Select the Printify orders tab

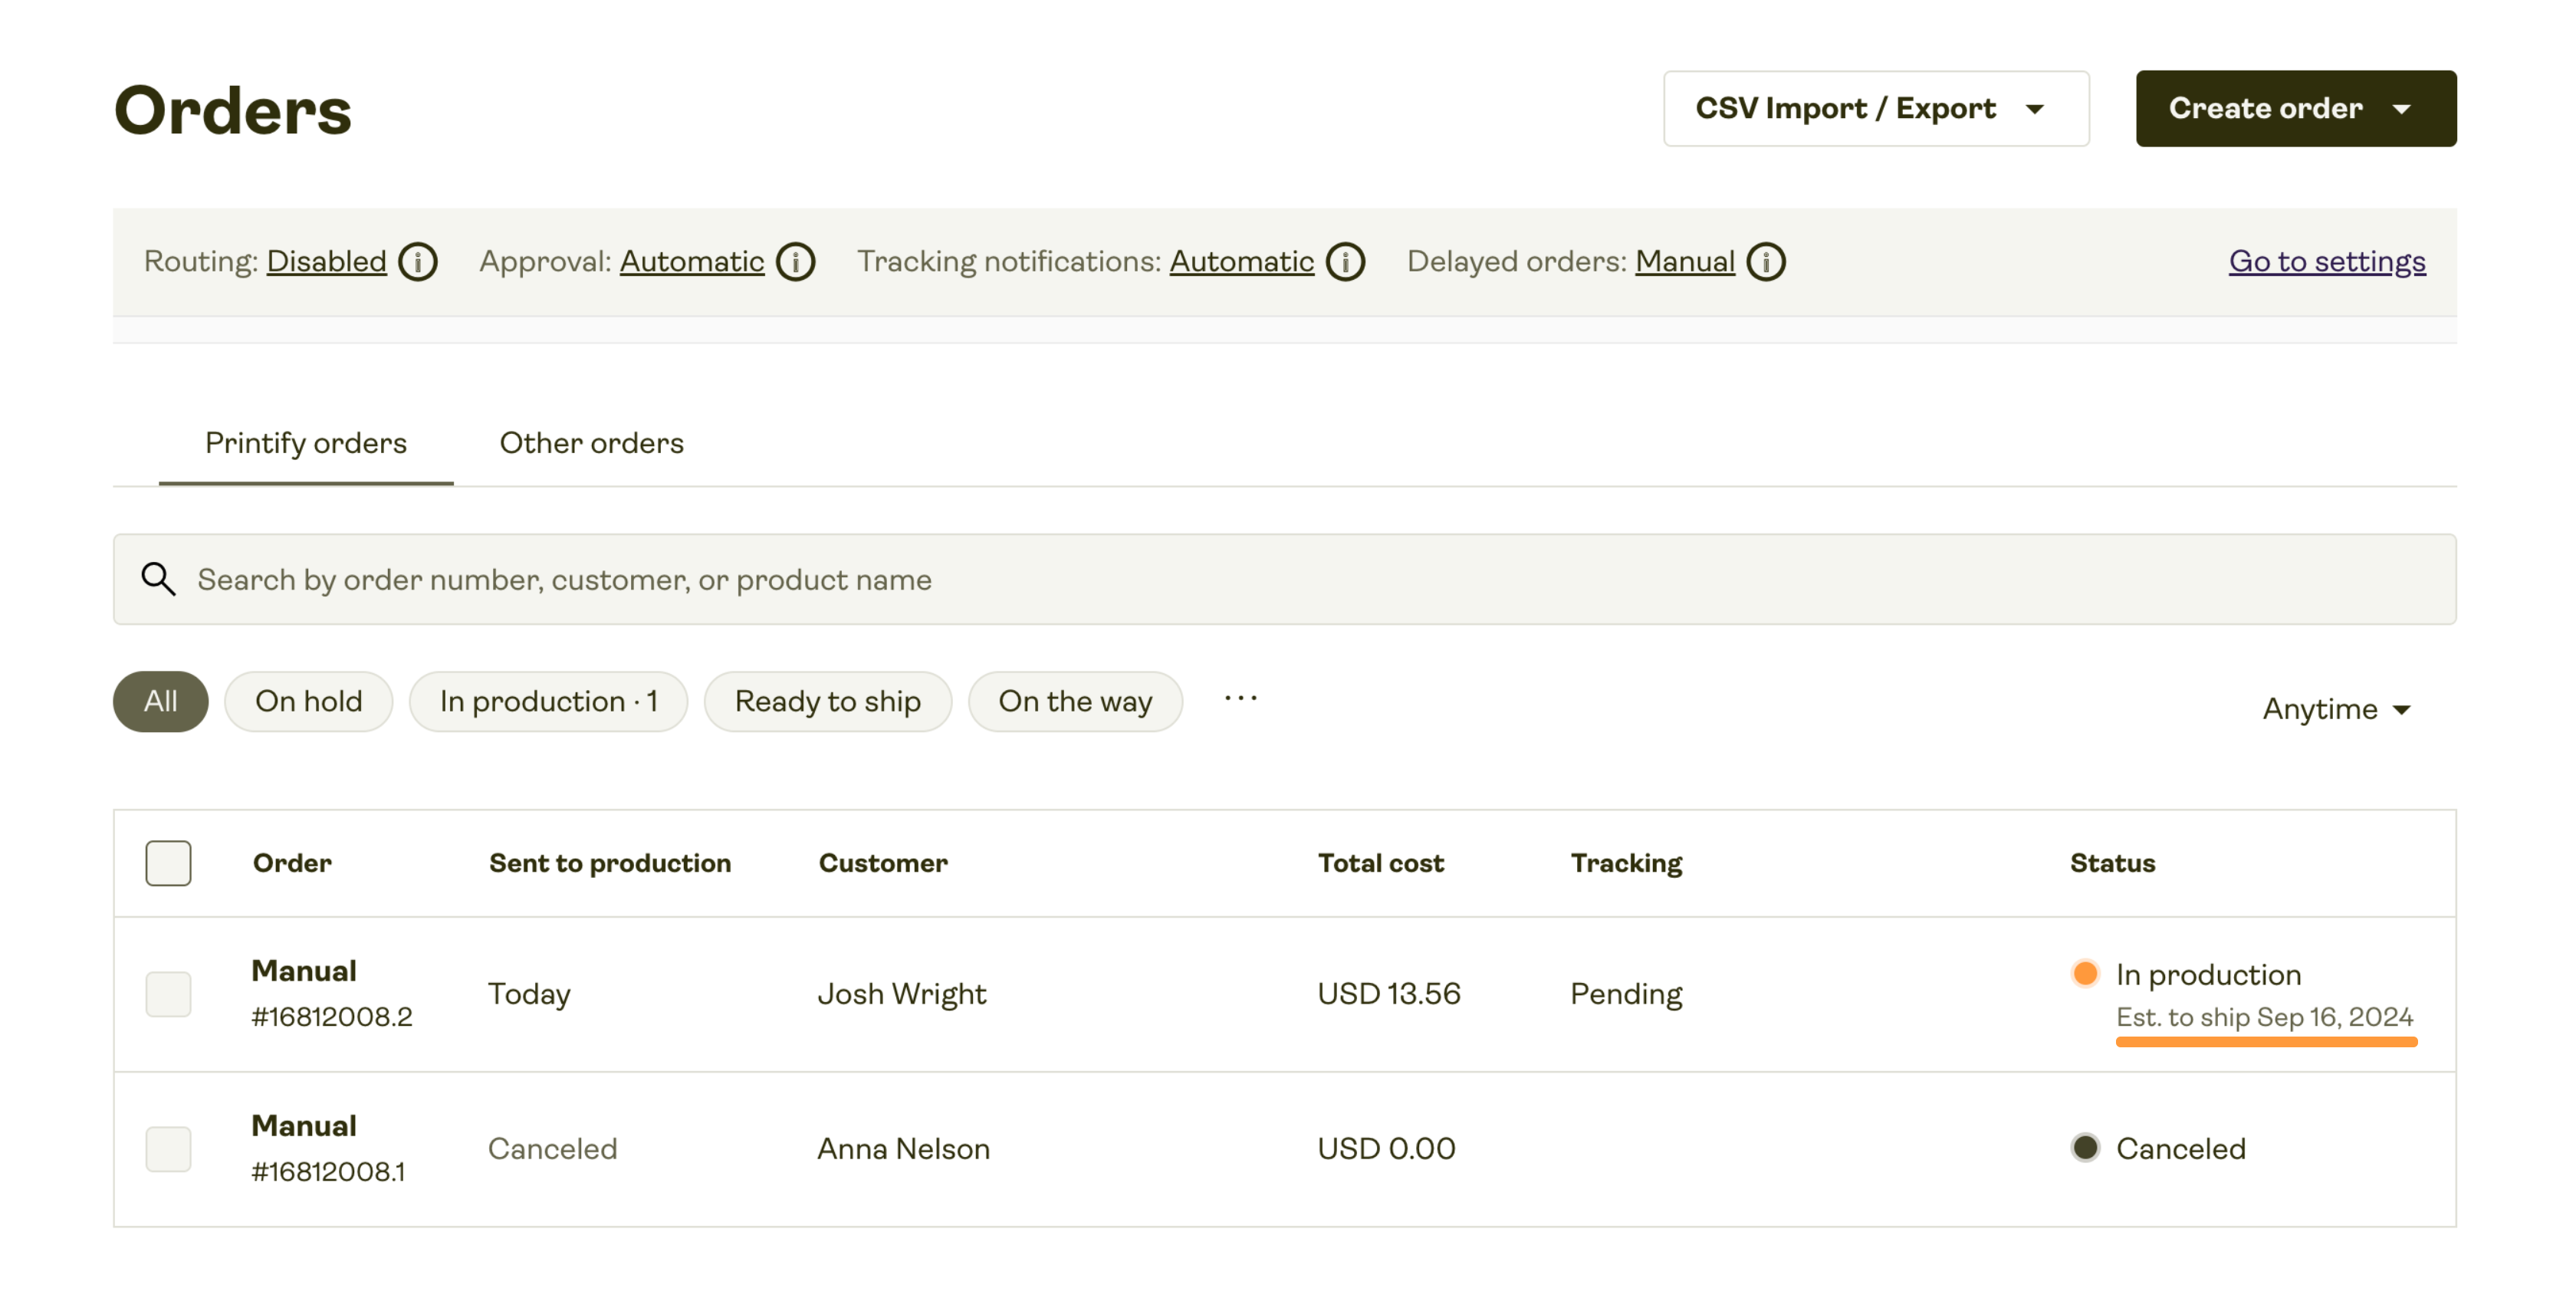306,443
